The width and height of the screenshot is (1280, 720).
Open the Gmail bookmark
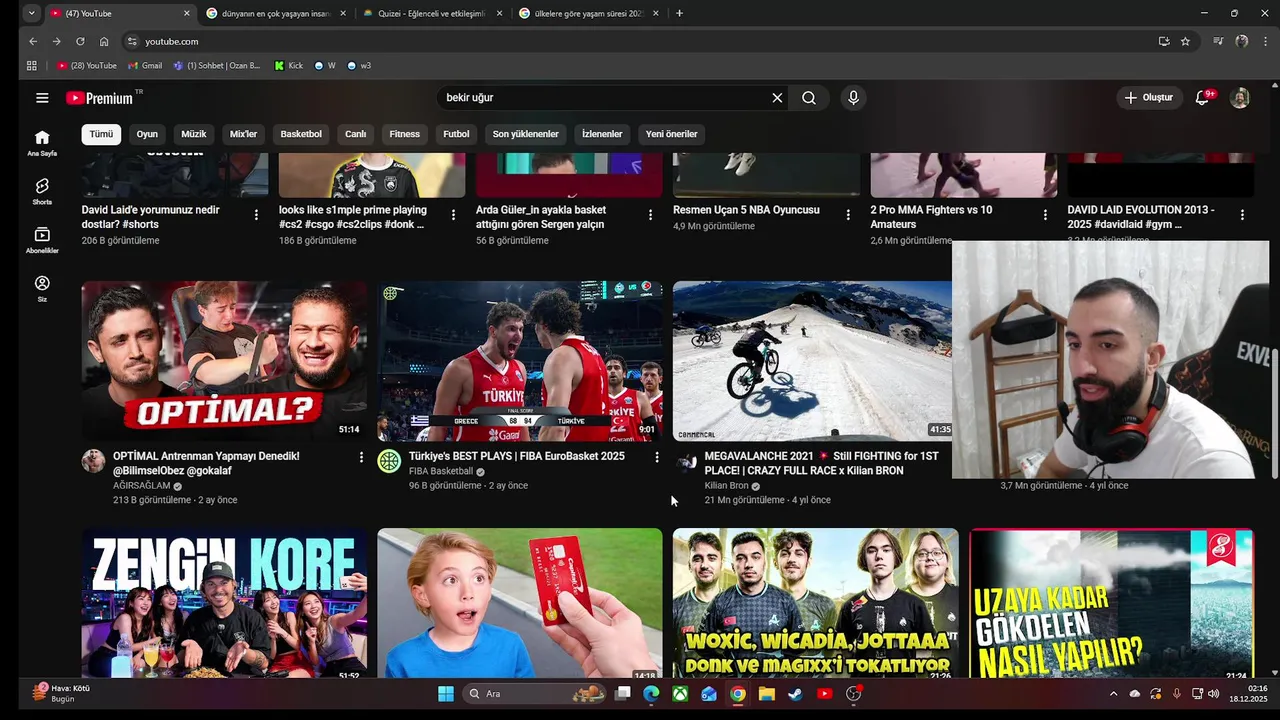coord(145,65)
